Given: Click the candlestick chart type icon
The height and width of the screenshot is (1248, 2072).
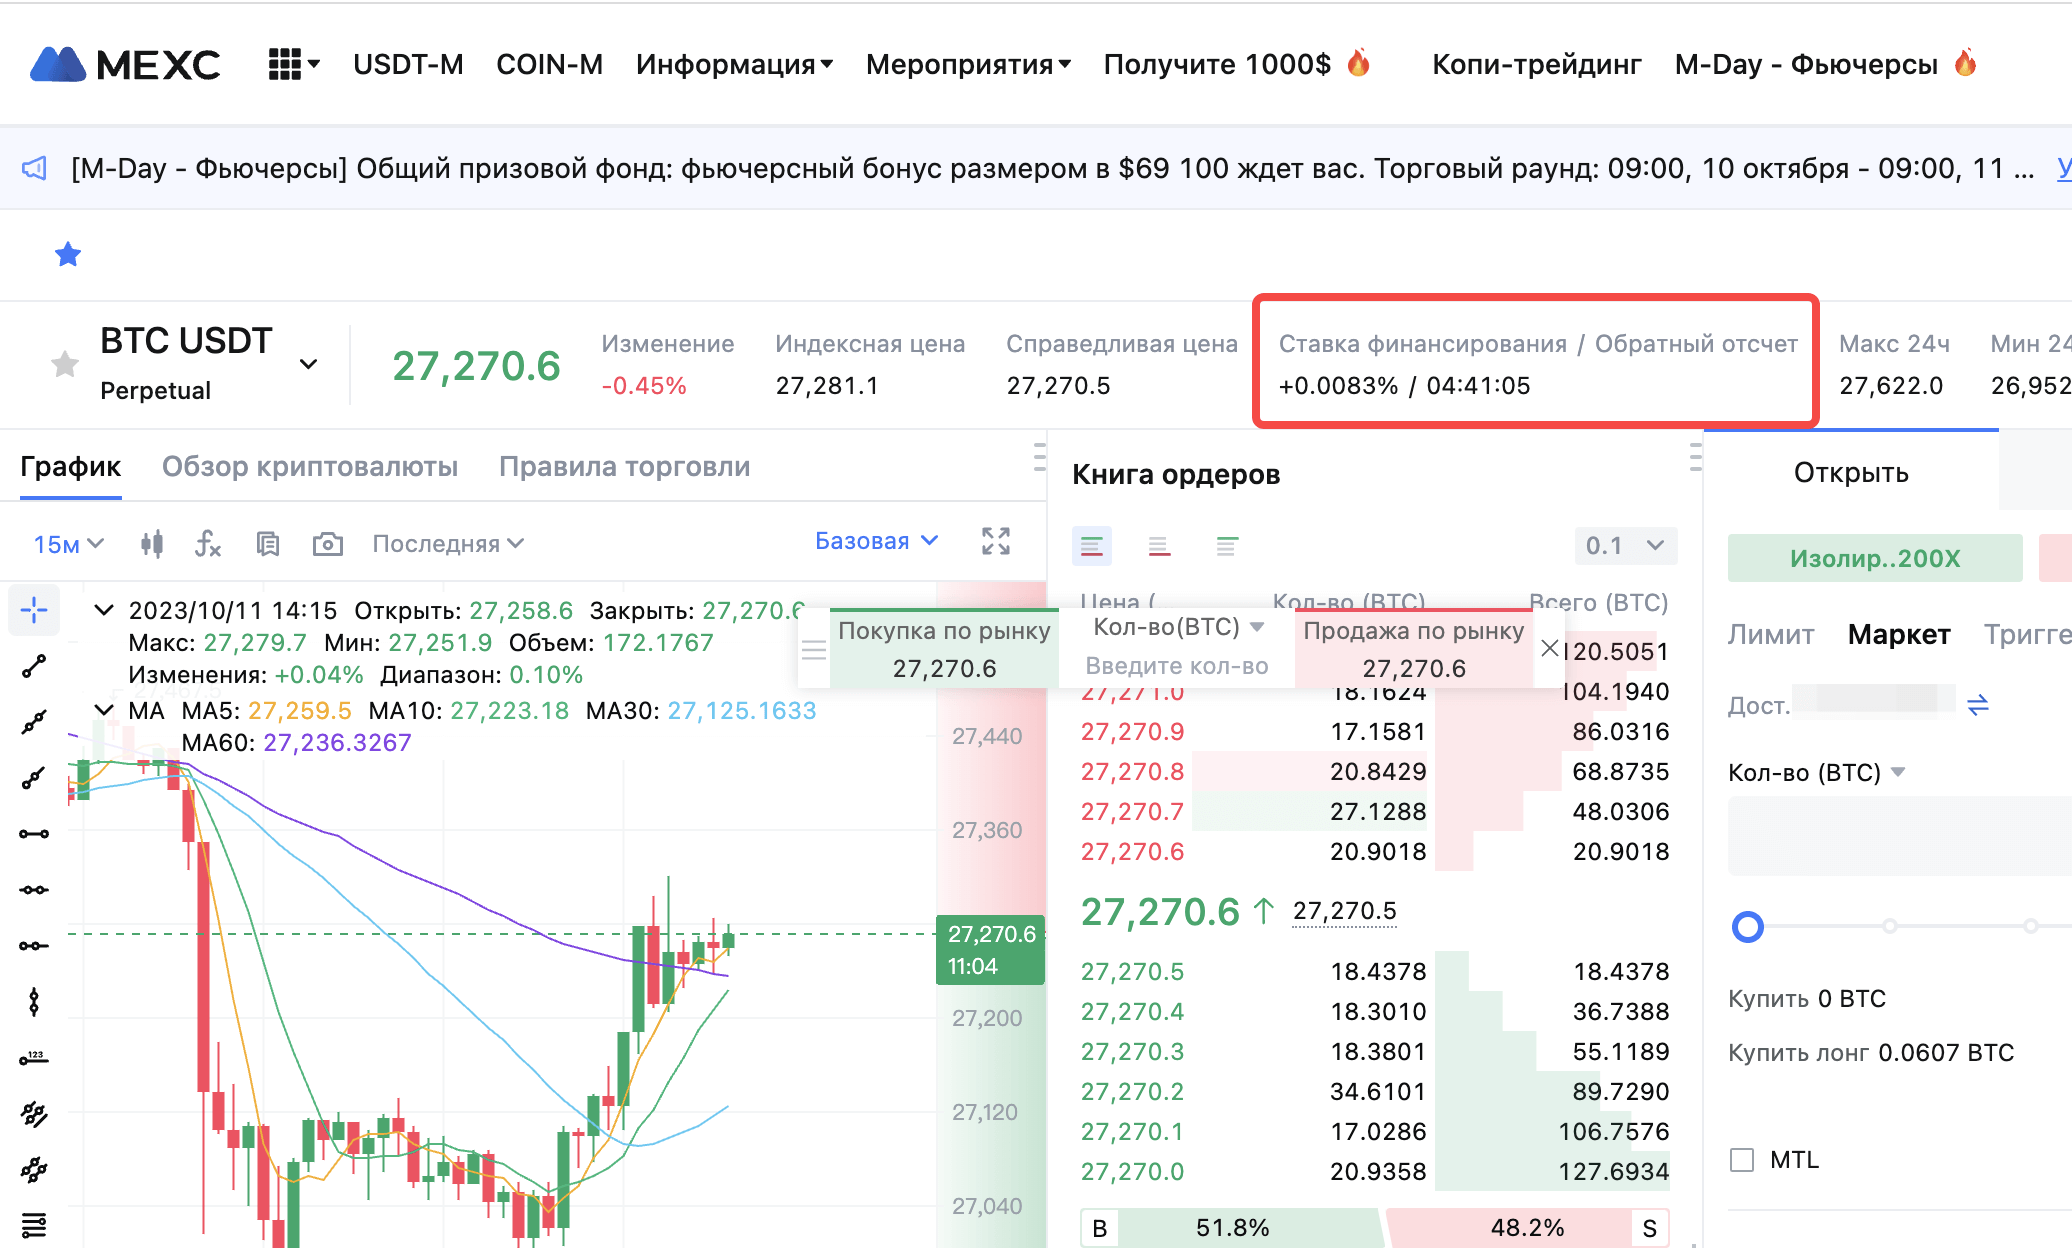Looking at the screenshot, I should 151,543.
